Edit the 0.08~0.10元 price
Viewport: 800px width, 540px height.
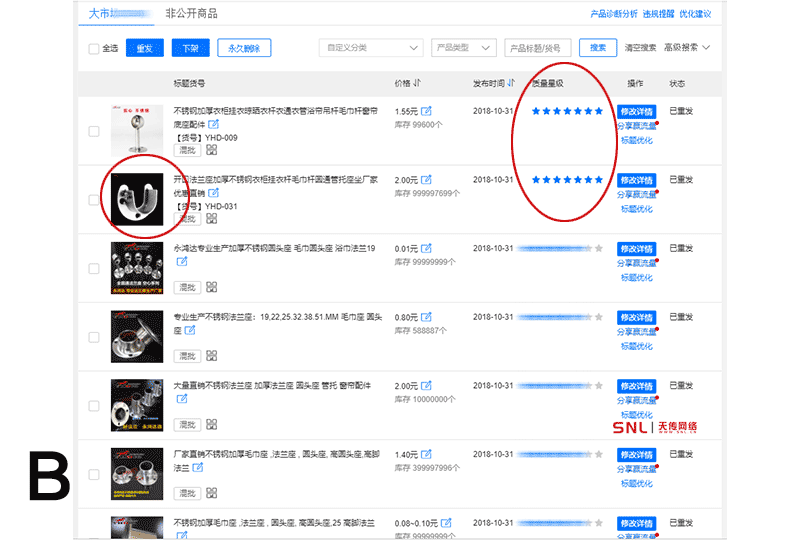[446, 523]
